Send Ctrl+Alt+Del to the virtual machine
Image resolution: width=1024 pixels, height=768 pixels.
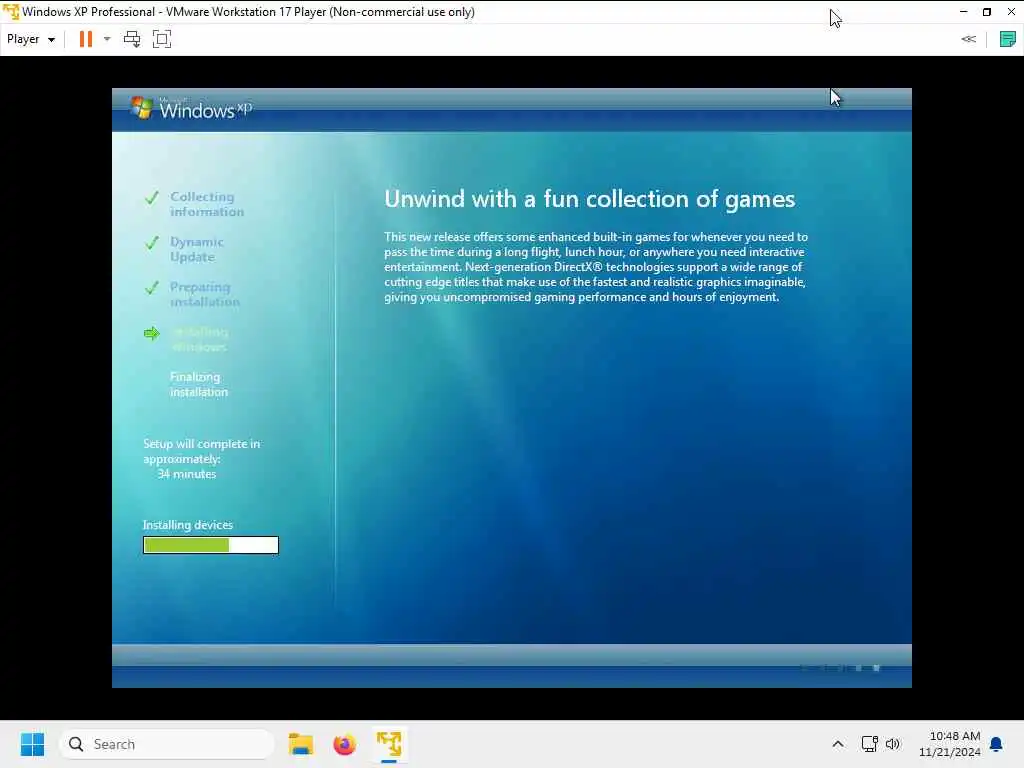[132, 39]
